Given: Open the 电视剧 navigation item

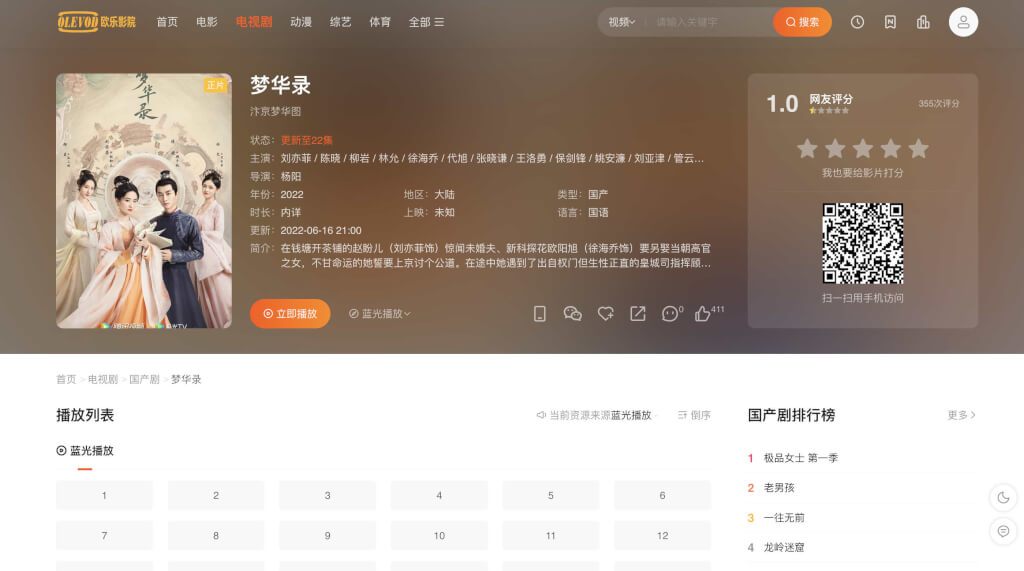Looking at the screenshot, I should point(253,22).
